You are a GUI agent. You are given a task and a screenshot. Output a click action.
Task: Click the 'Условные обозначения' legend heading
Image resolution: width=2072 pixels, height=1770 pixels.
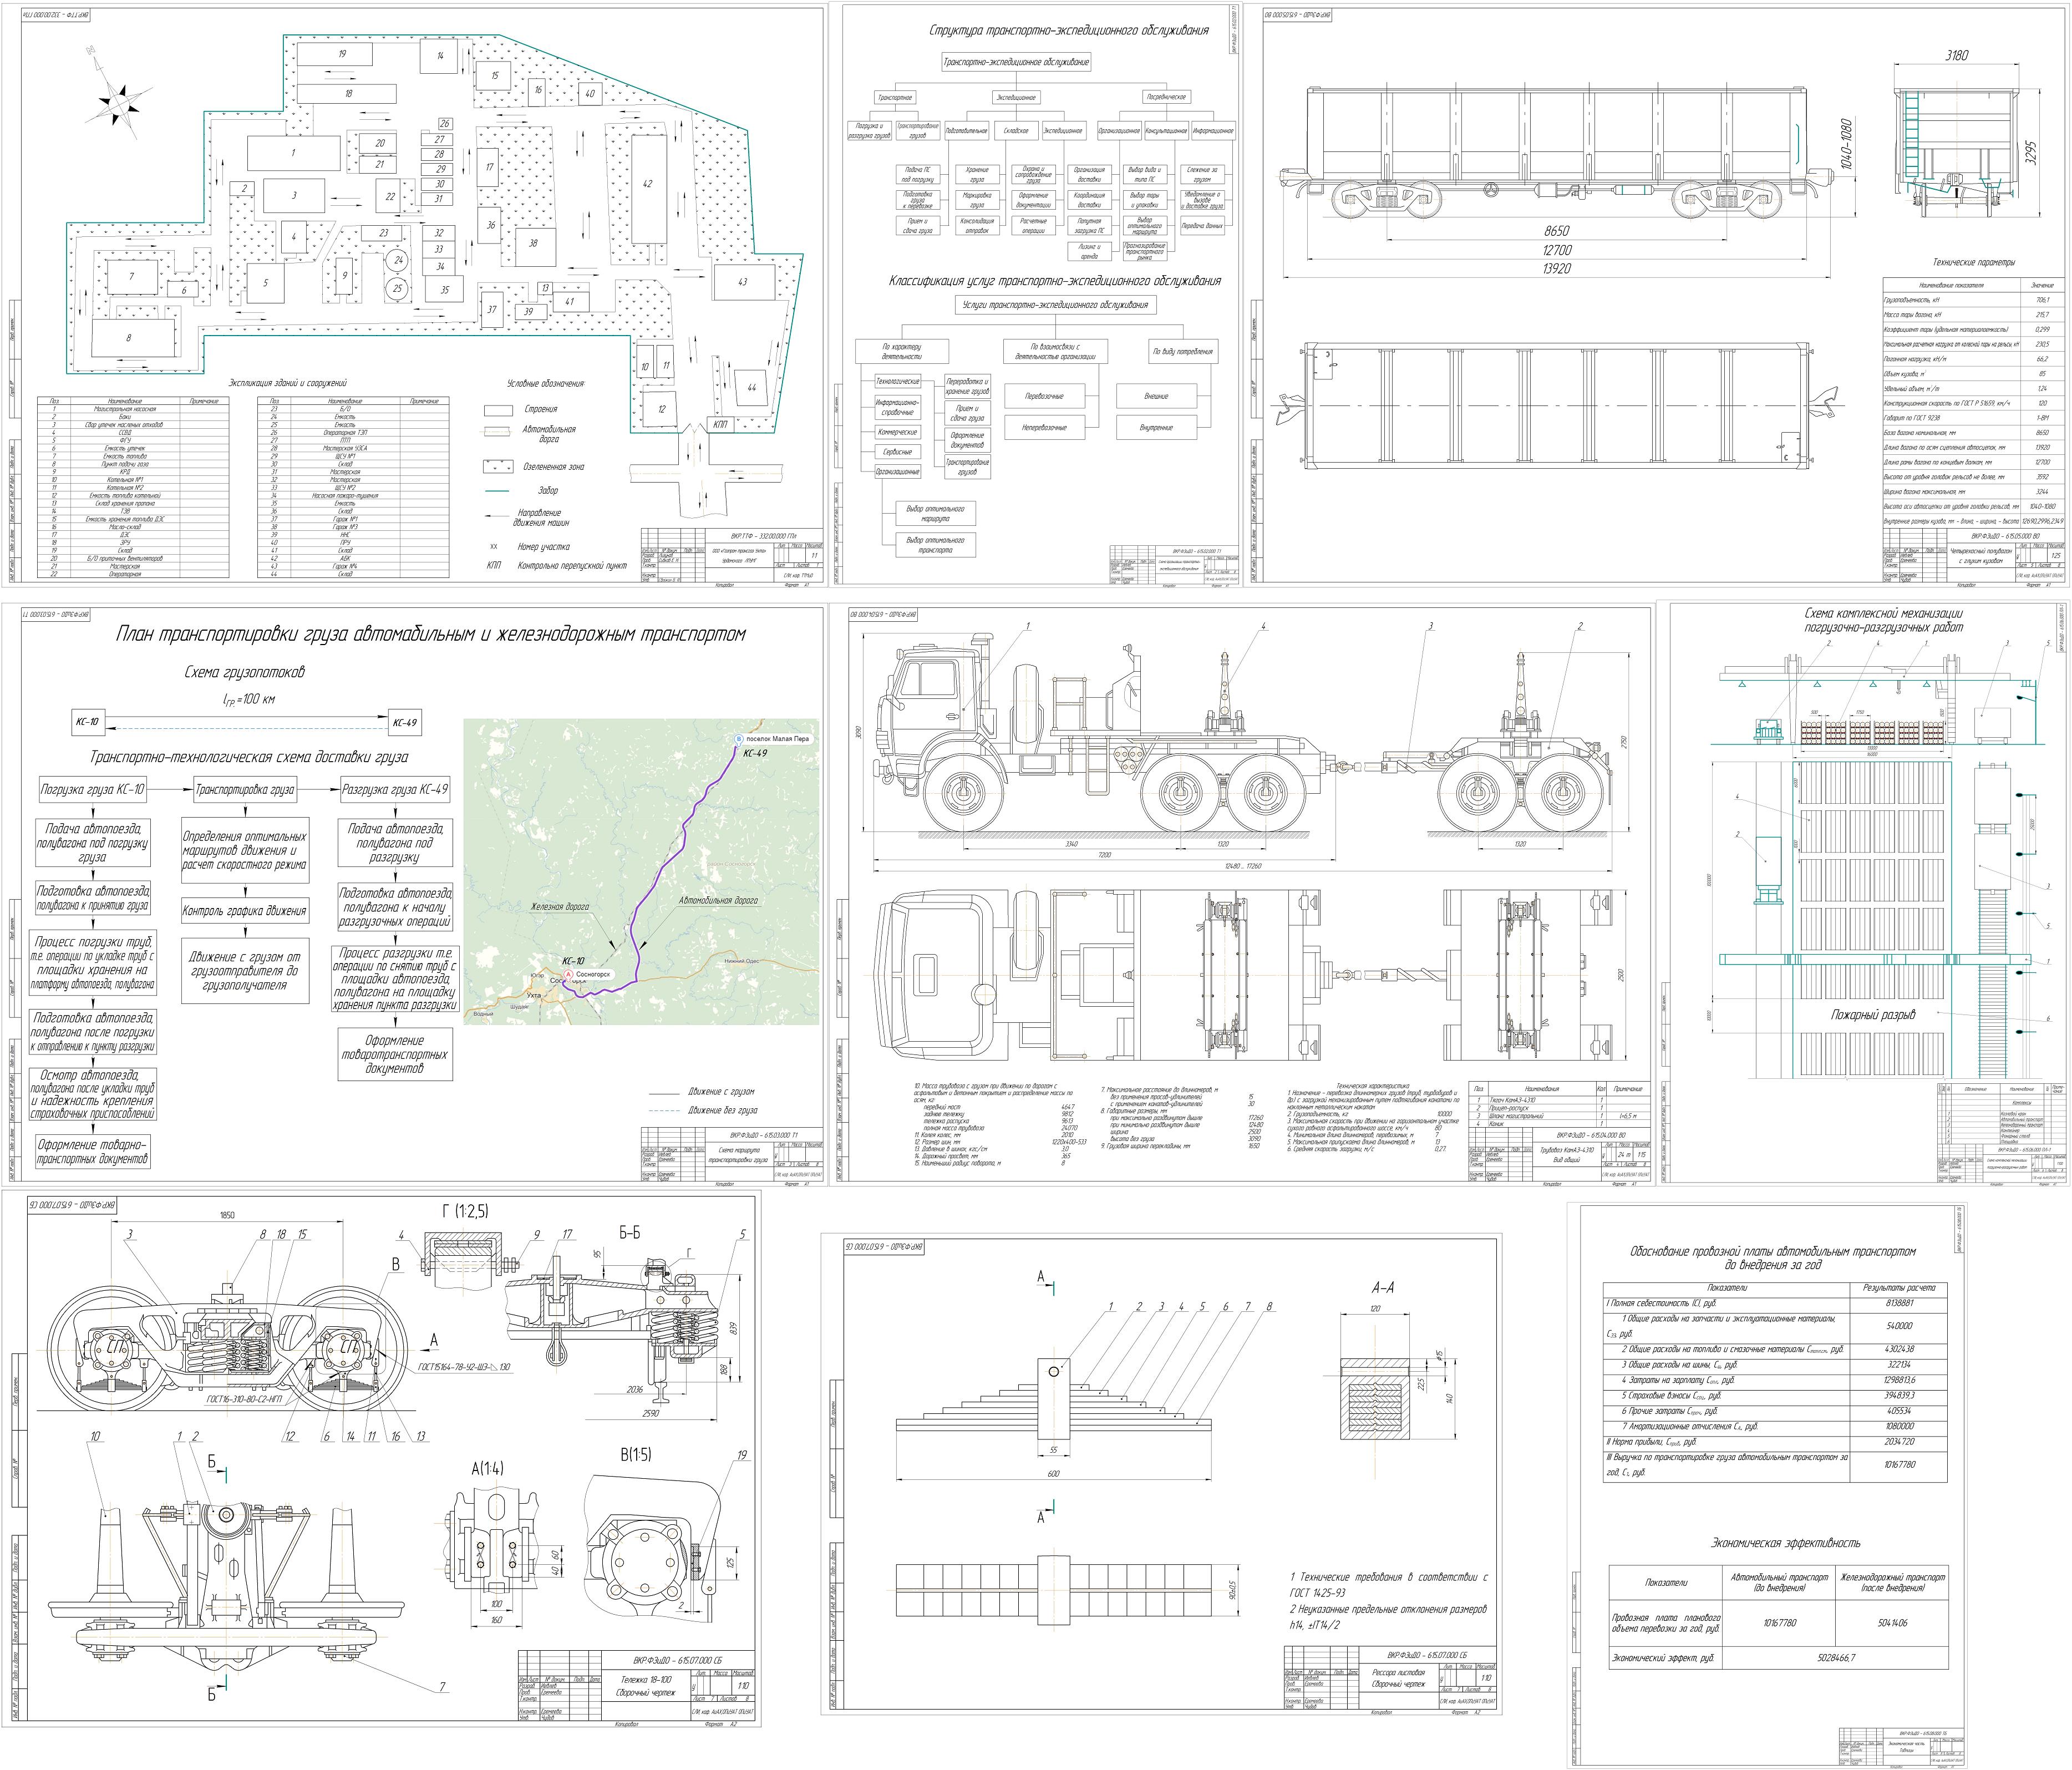[545, 383]
